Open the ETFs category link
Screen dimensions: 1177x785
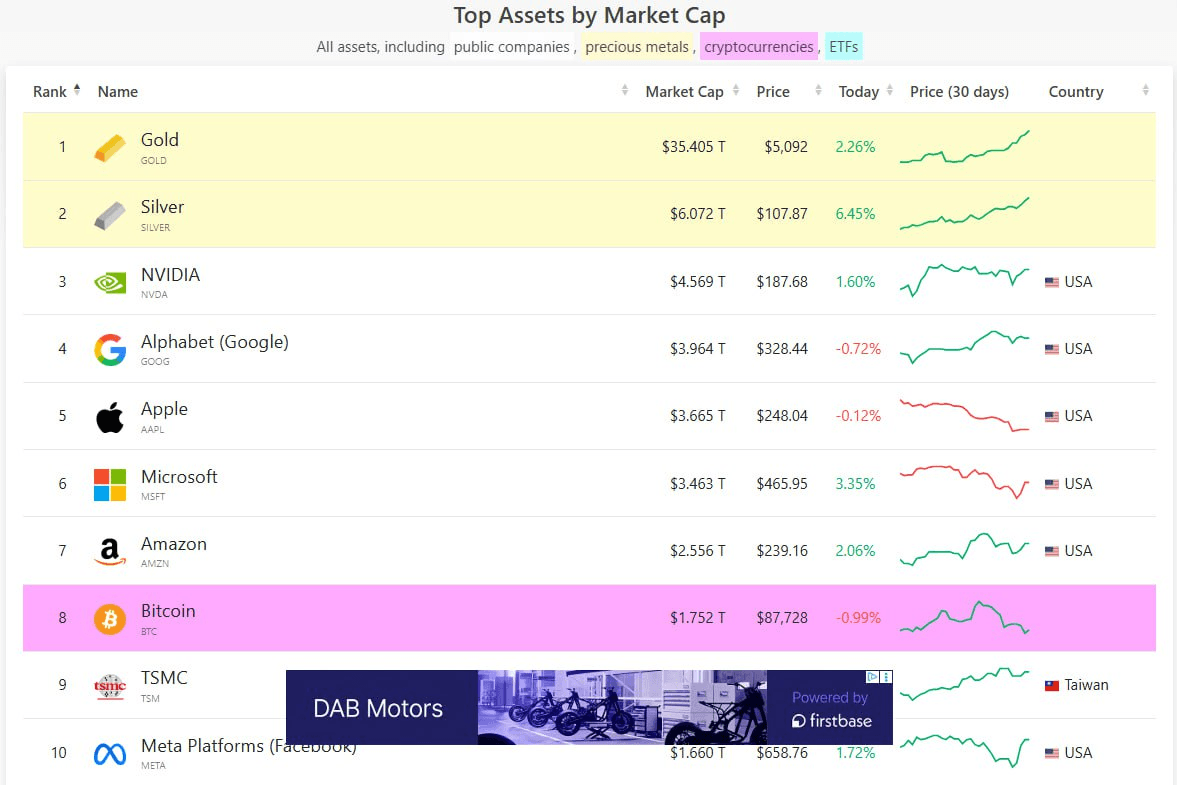[843, 47]
